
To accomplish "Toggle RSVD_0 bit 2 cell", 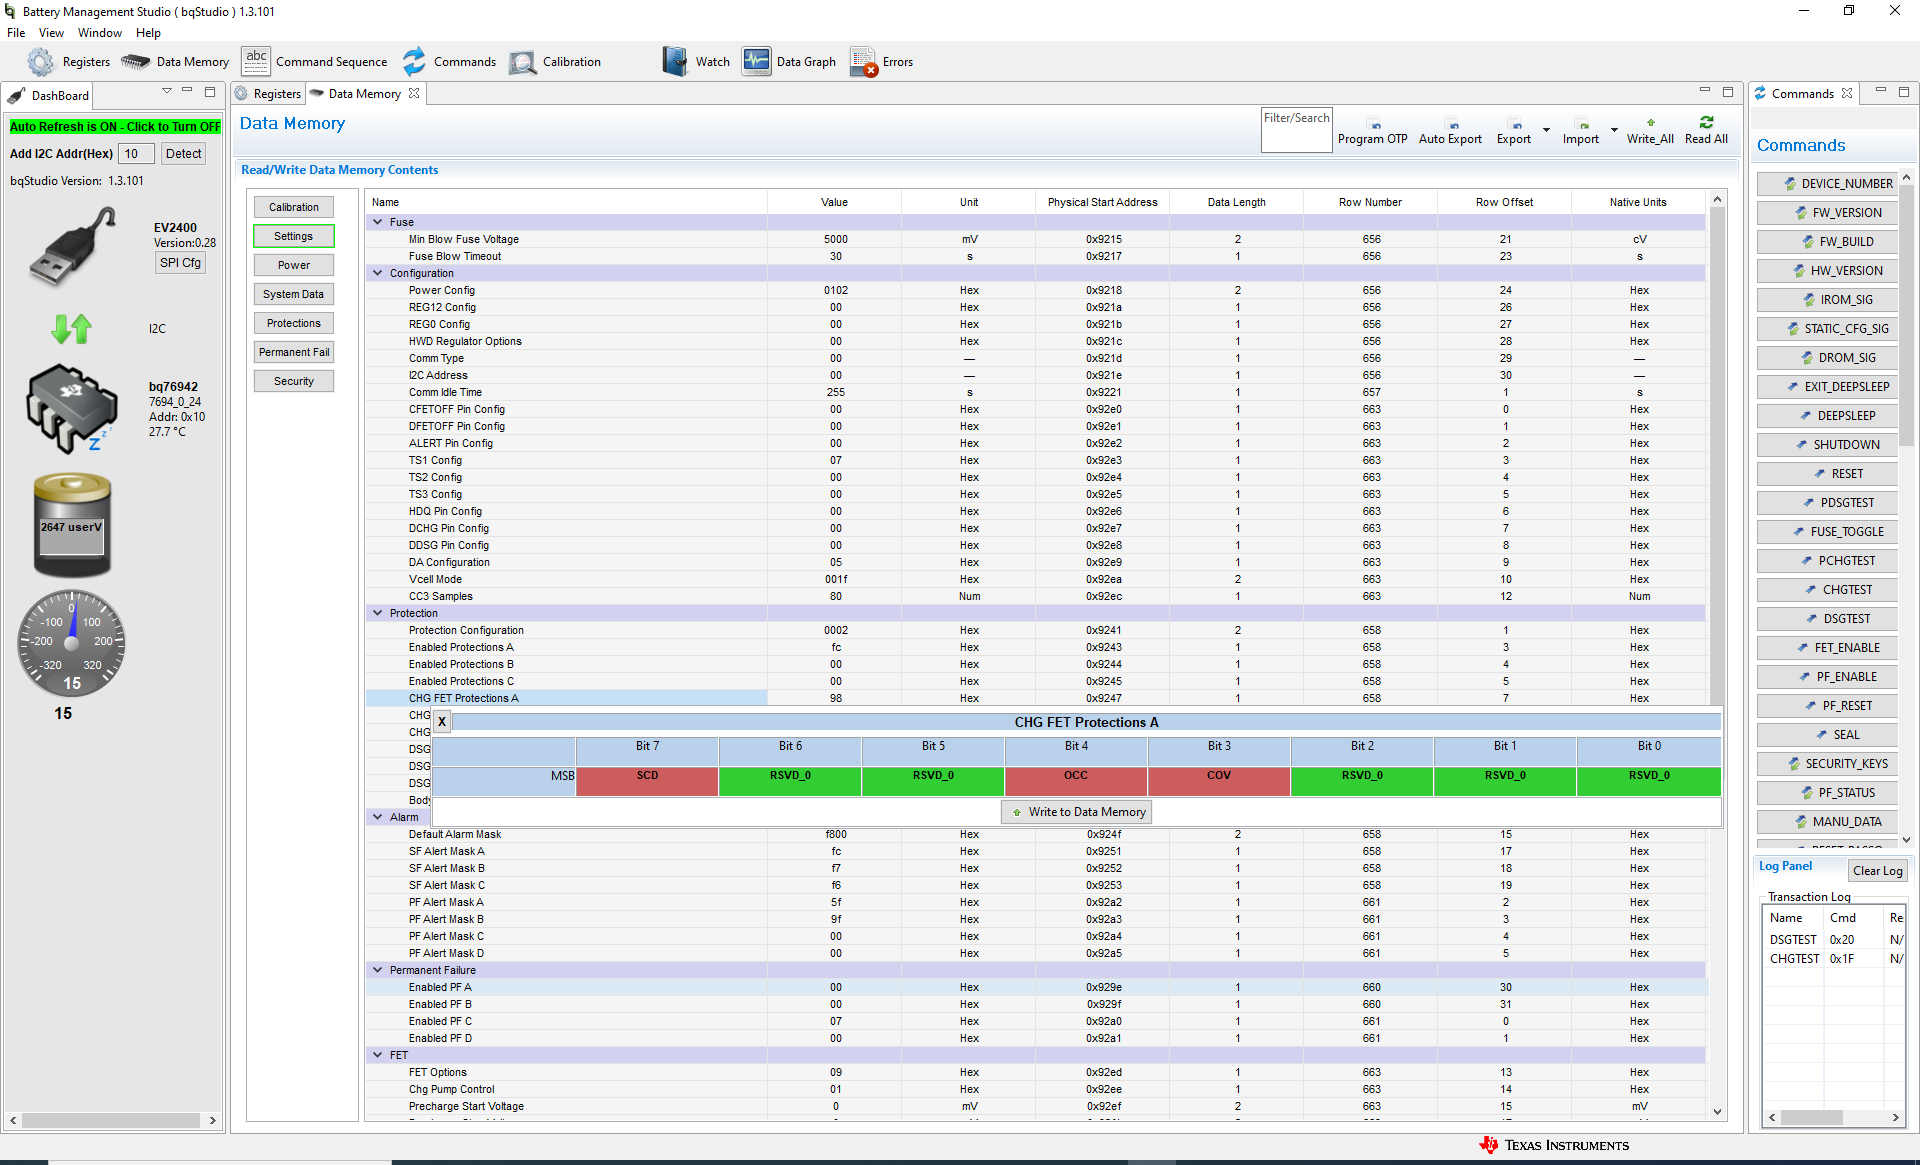I will [1362, 781].
